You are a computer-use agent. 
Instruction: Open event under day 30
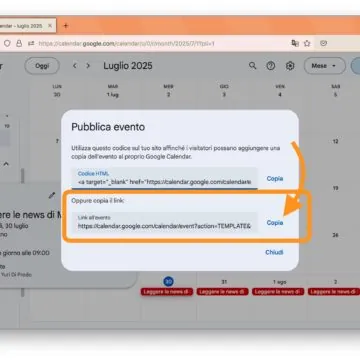coord(167,292)
